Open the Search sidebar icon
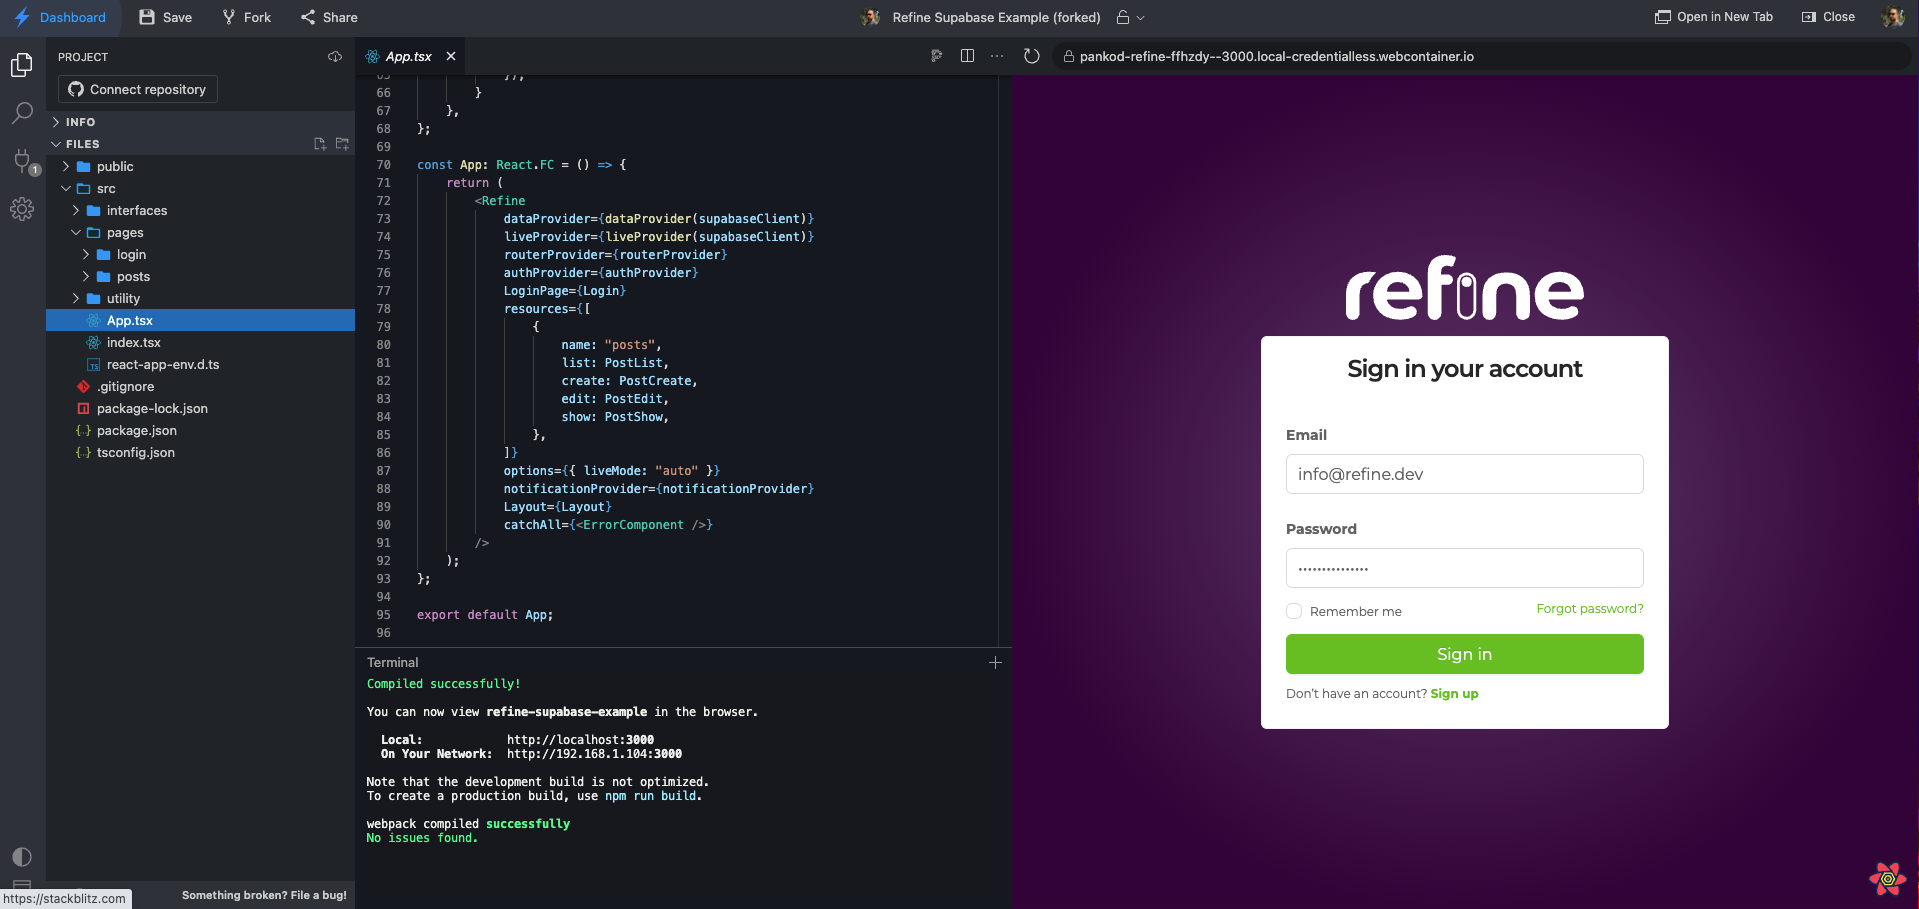Viewport: 1919px width, 909px height. click(x=22, y=112)
